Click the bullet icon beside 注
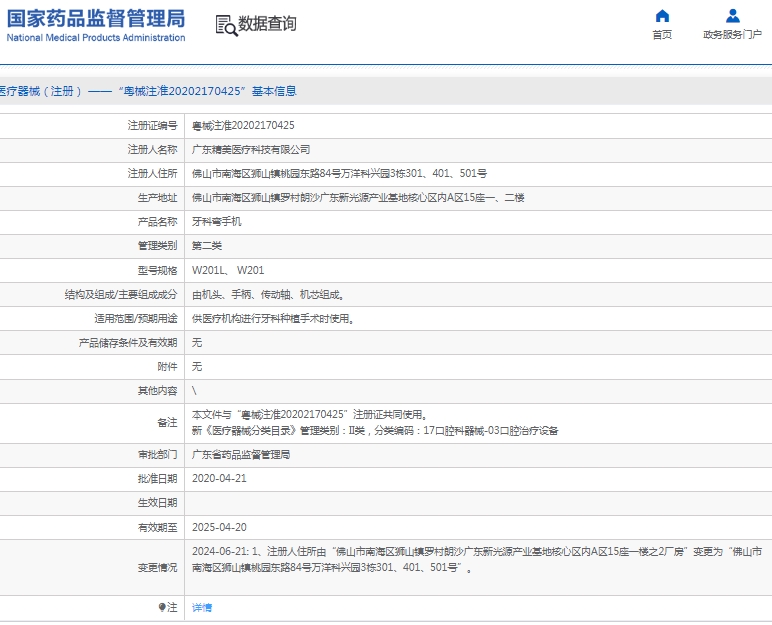772x625 pixels. [x=162, y=607]
